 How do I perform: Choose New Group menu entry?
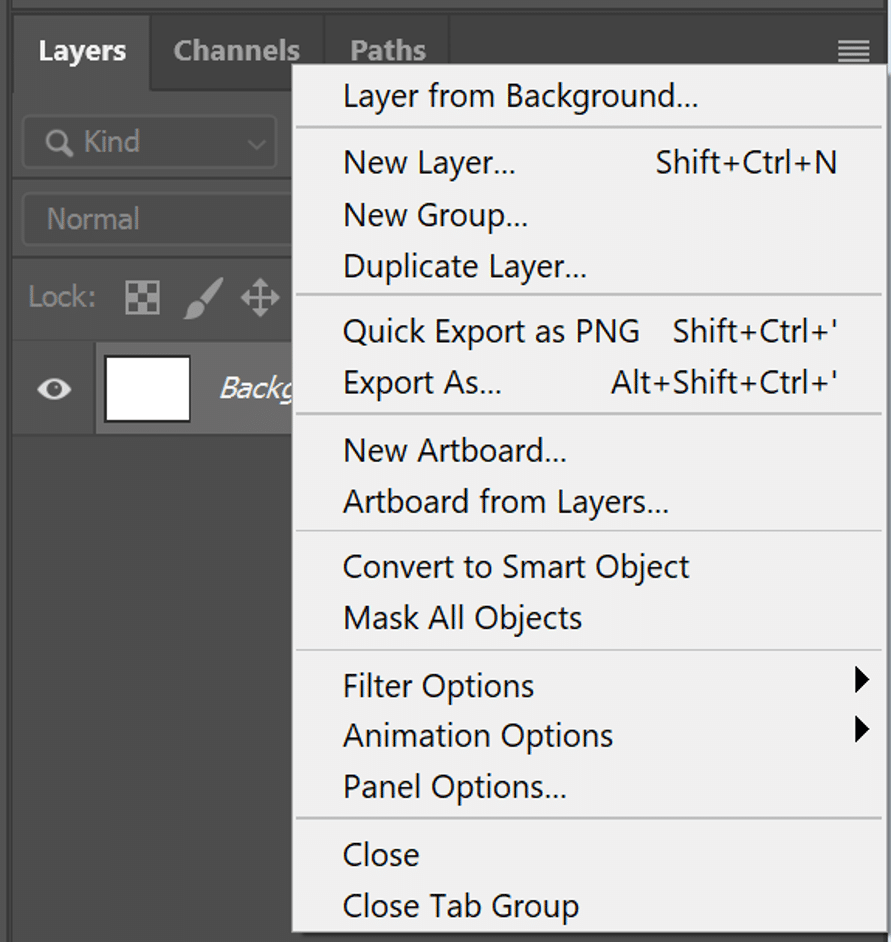435,215
